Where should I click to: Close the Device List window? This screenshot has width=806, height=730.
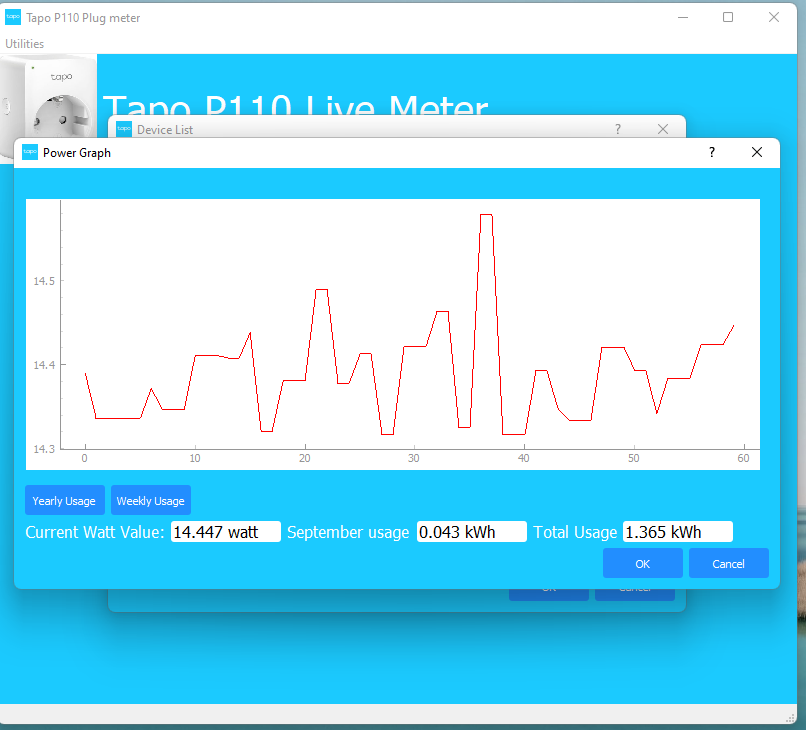tap(663, 129)
